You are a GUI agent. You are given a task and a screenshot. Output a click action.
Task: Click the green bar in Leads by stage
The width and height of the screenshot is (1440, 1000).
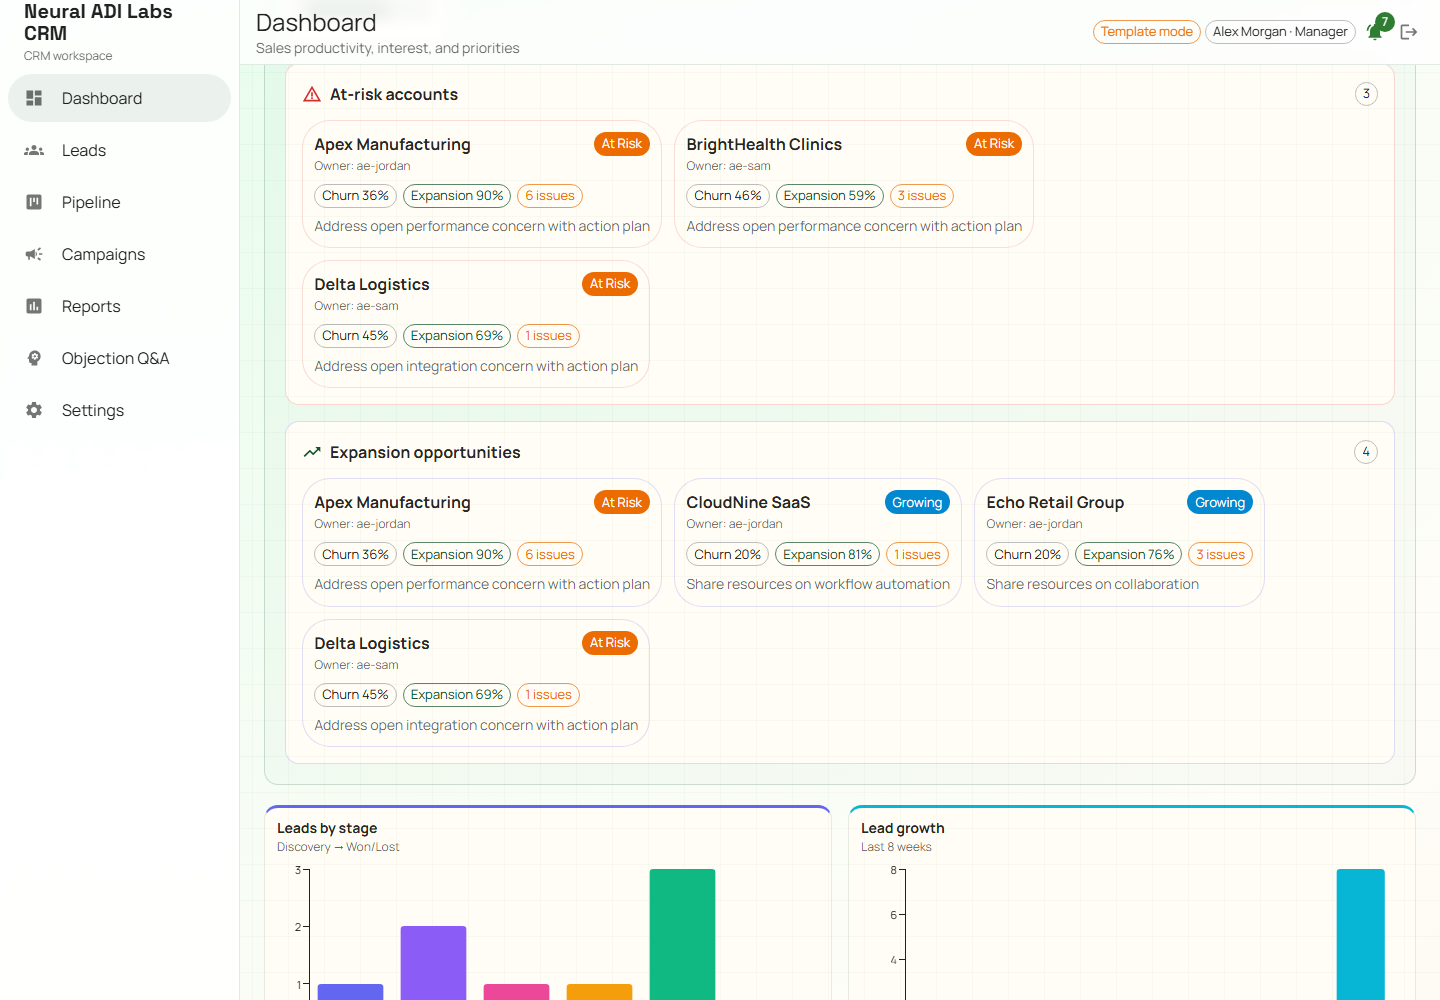pos(682,934)
